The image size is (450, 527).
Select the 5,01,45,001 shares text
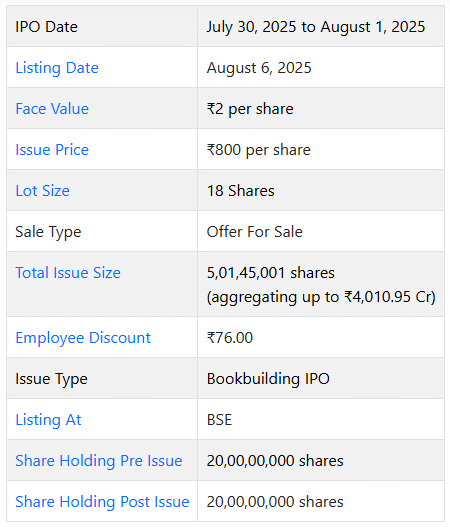tap(271, 273)
